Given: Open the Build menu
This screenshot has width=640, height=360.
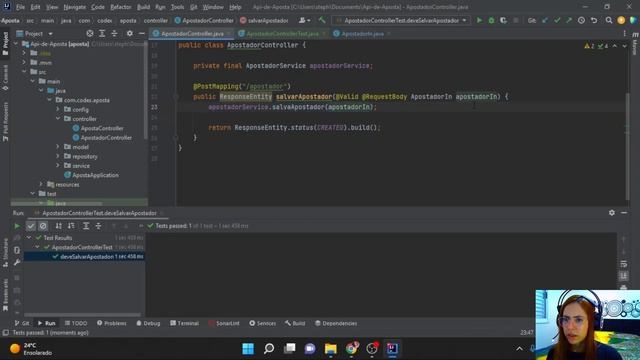Looking at the screenshot, I should point(143,7).
